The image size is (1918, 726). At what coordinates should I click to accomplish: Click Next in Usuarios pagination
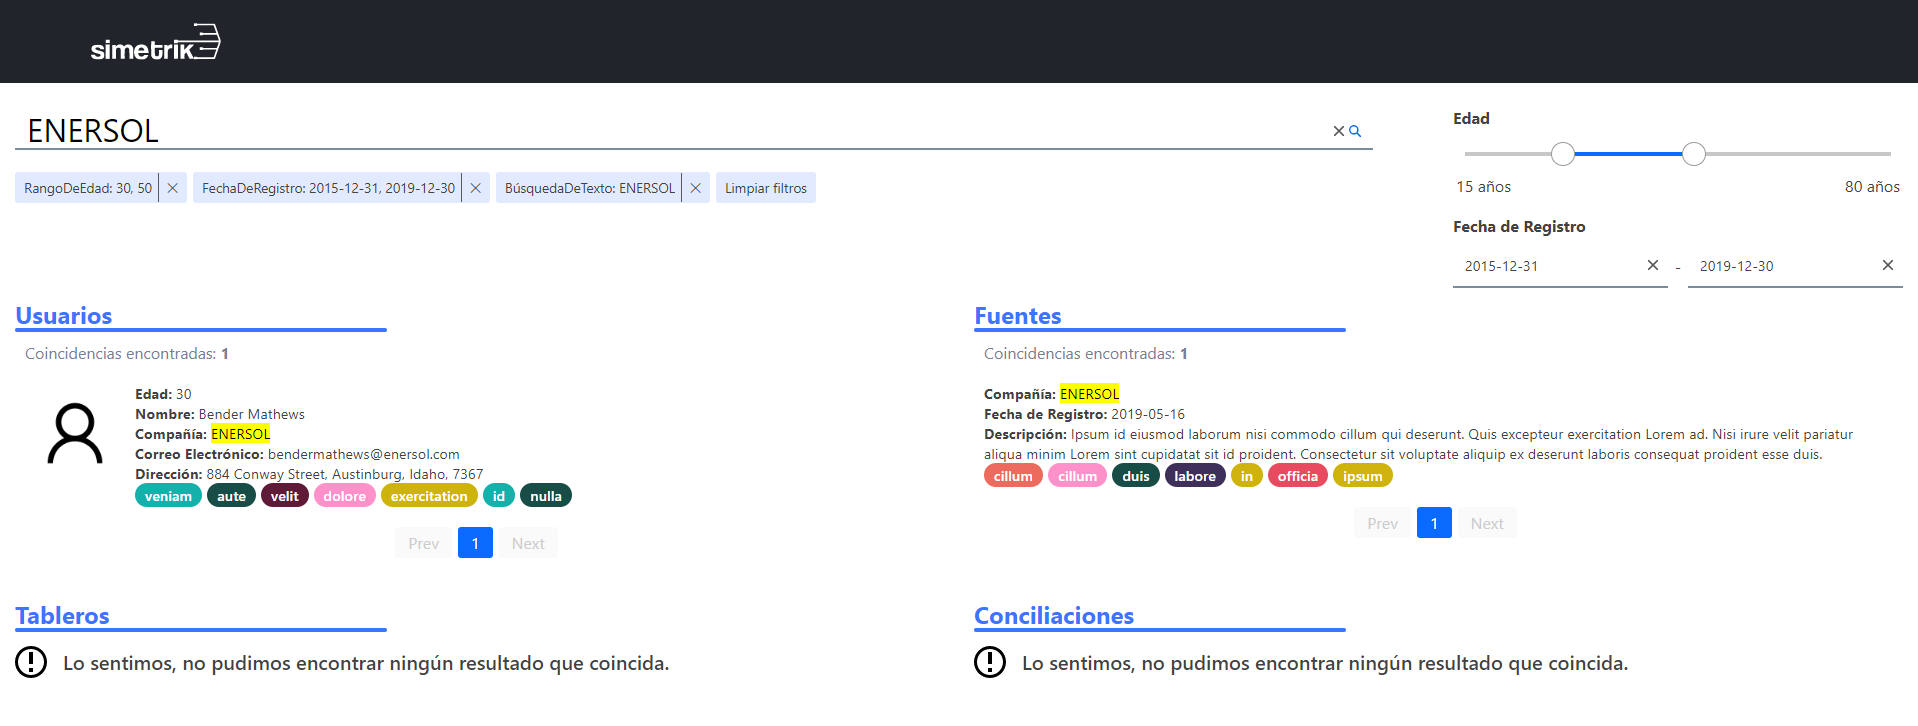pyautogui.click(x=528, y=543)
